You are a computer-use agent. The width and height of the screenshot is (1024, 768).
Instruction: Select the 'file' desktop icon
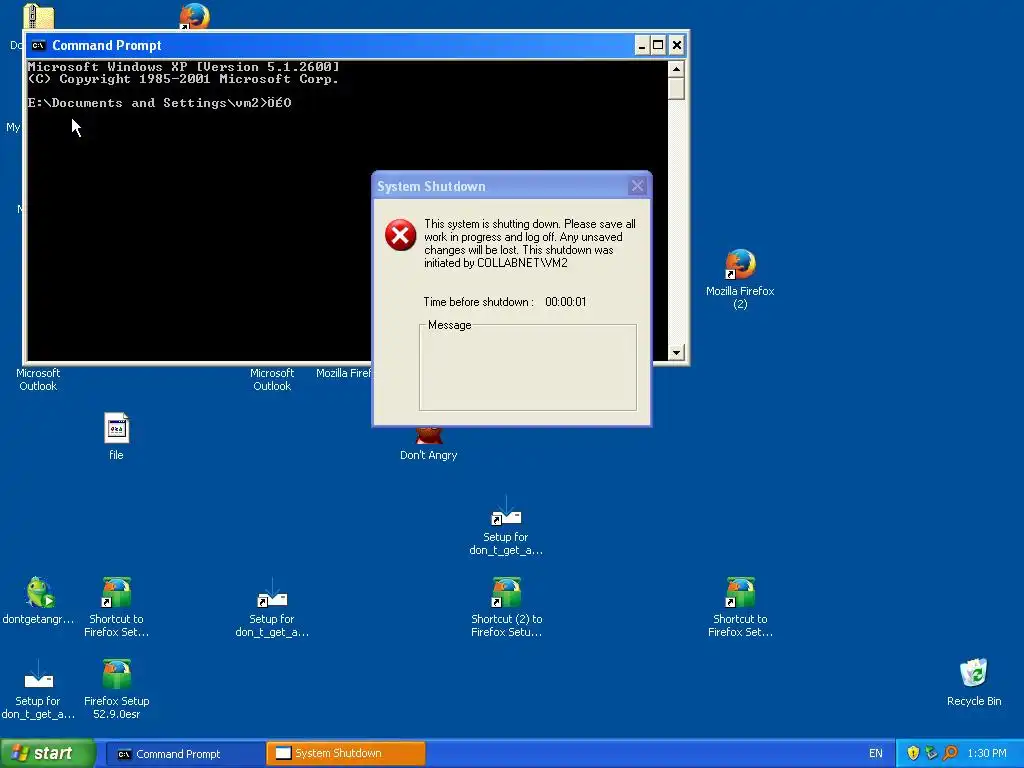(x=116, y=428)
